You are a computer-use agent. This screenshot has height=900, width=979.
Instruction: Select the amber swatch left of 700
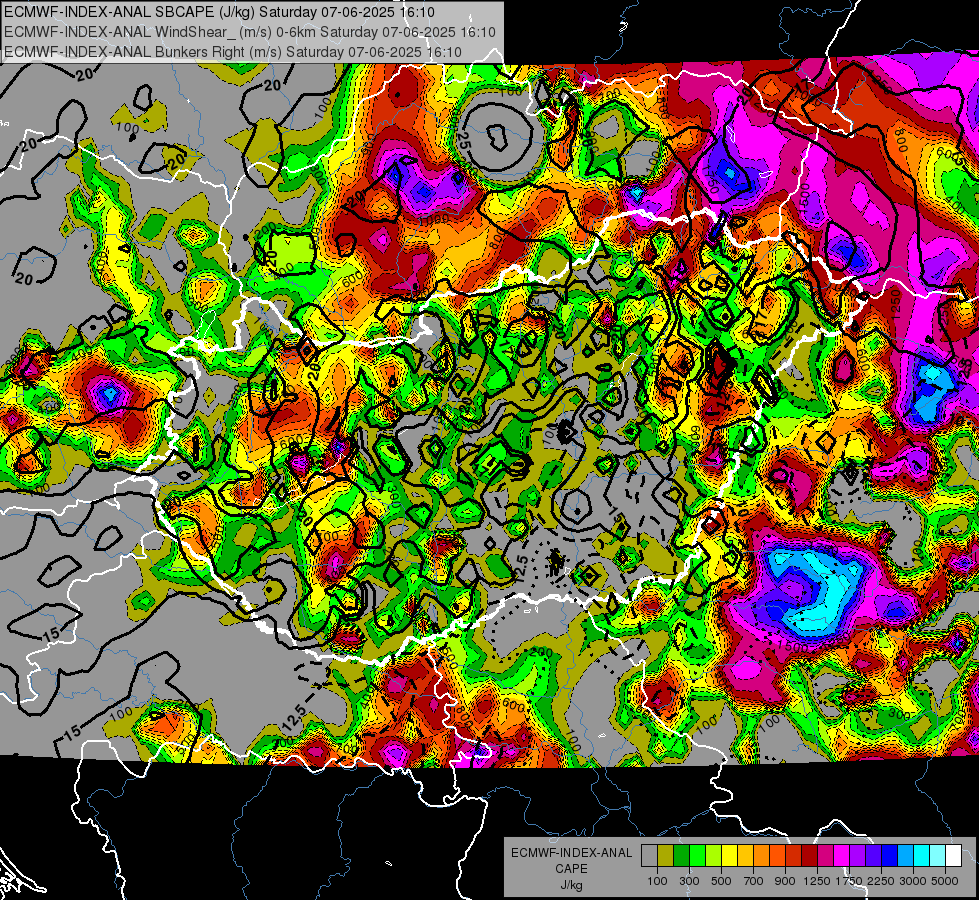pos(745,856)
